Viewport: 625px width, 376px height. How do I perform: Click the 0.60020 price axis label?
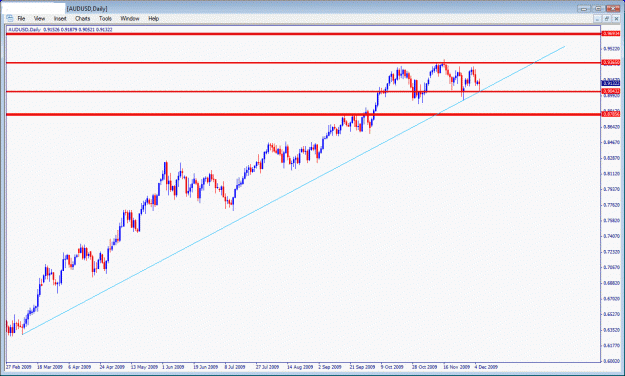tap(612, 361)
